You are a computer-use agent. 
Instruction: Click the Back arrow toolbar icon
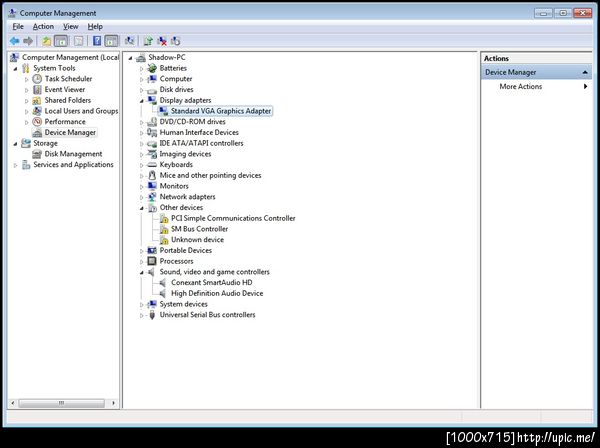point(15,41)
